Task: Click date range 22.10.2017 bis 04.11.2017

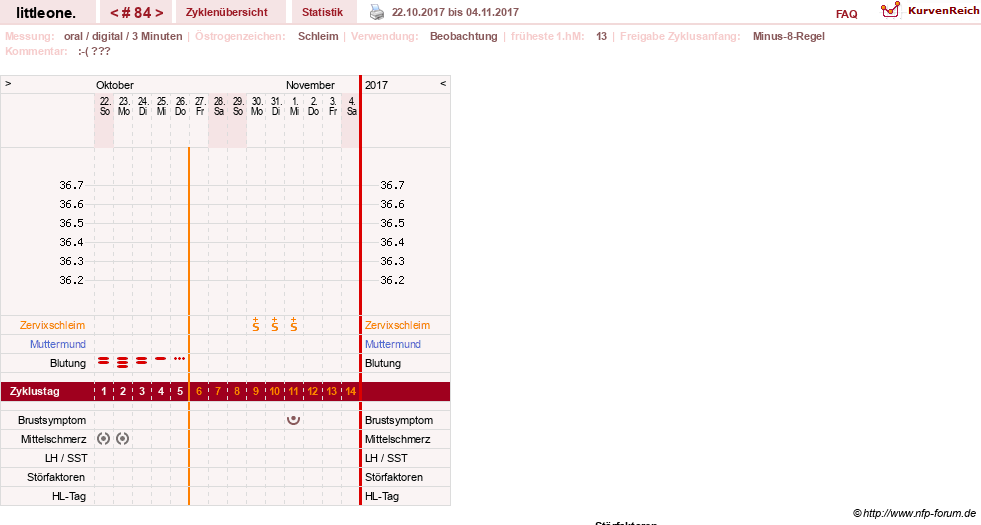Action: click(x=455, y=12)
